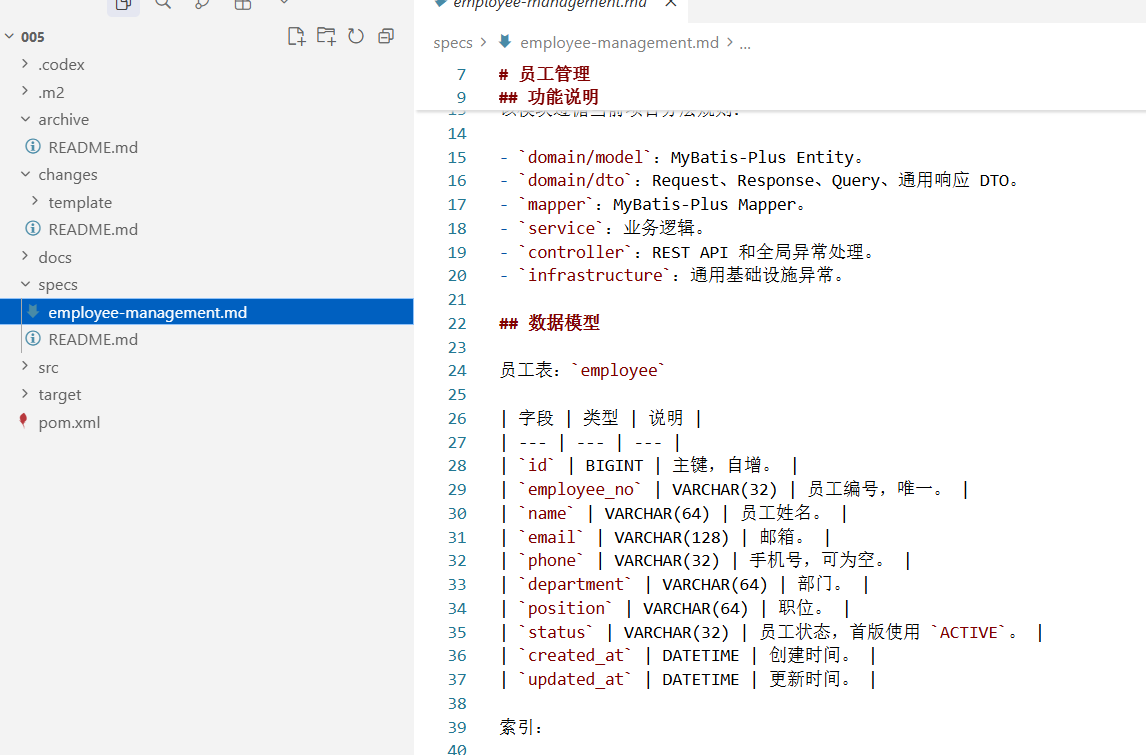Open the Search view icon
The image size is (1146, 755).
164,4
